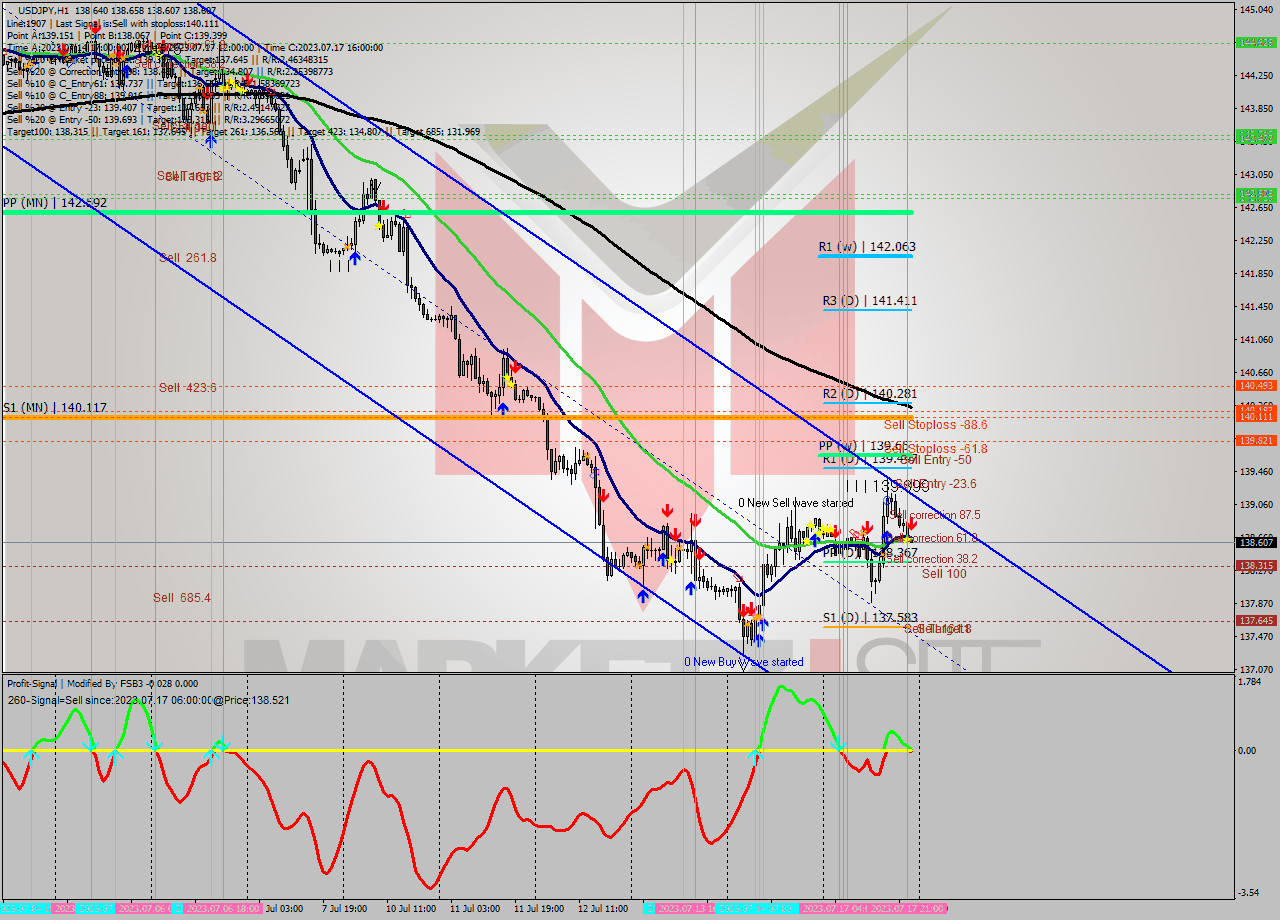Viewport: 1280px width, 920px height.
Task: Select the blue up arrow beneath the Sell 685.4 label
Action: pos(643,596)
